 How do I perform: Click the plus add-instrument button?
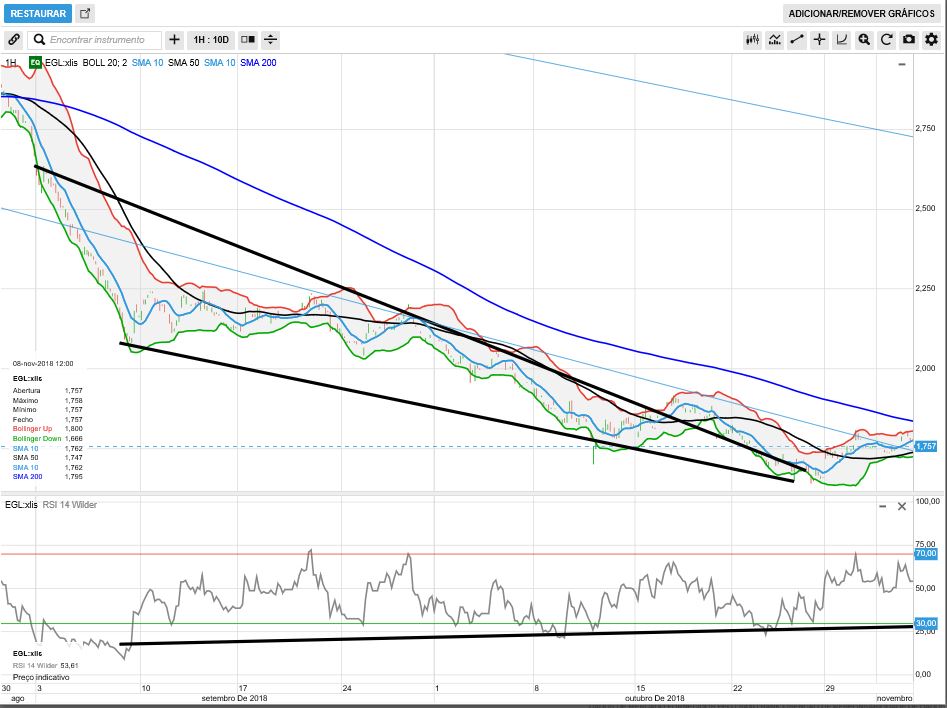coord(174,40)
